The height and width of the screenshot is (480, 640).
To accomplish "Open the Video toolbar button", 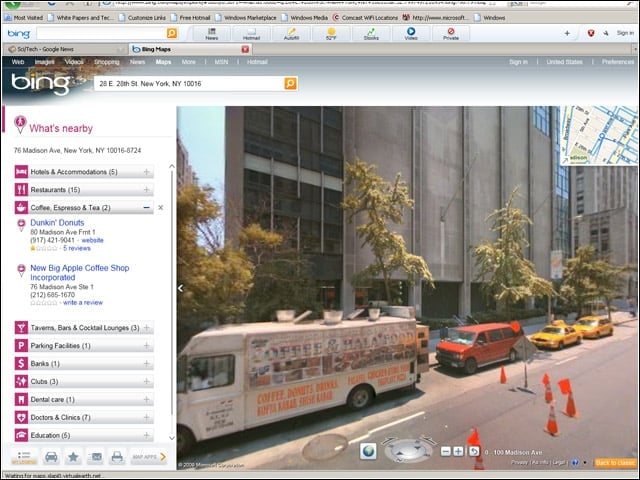I will pos(411,34).
